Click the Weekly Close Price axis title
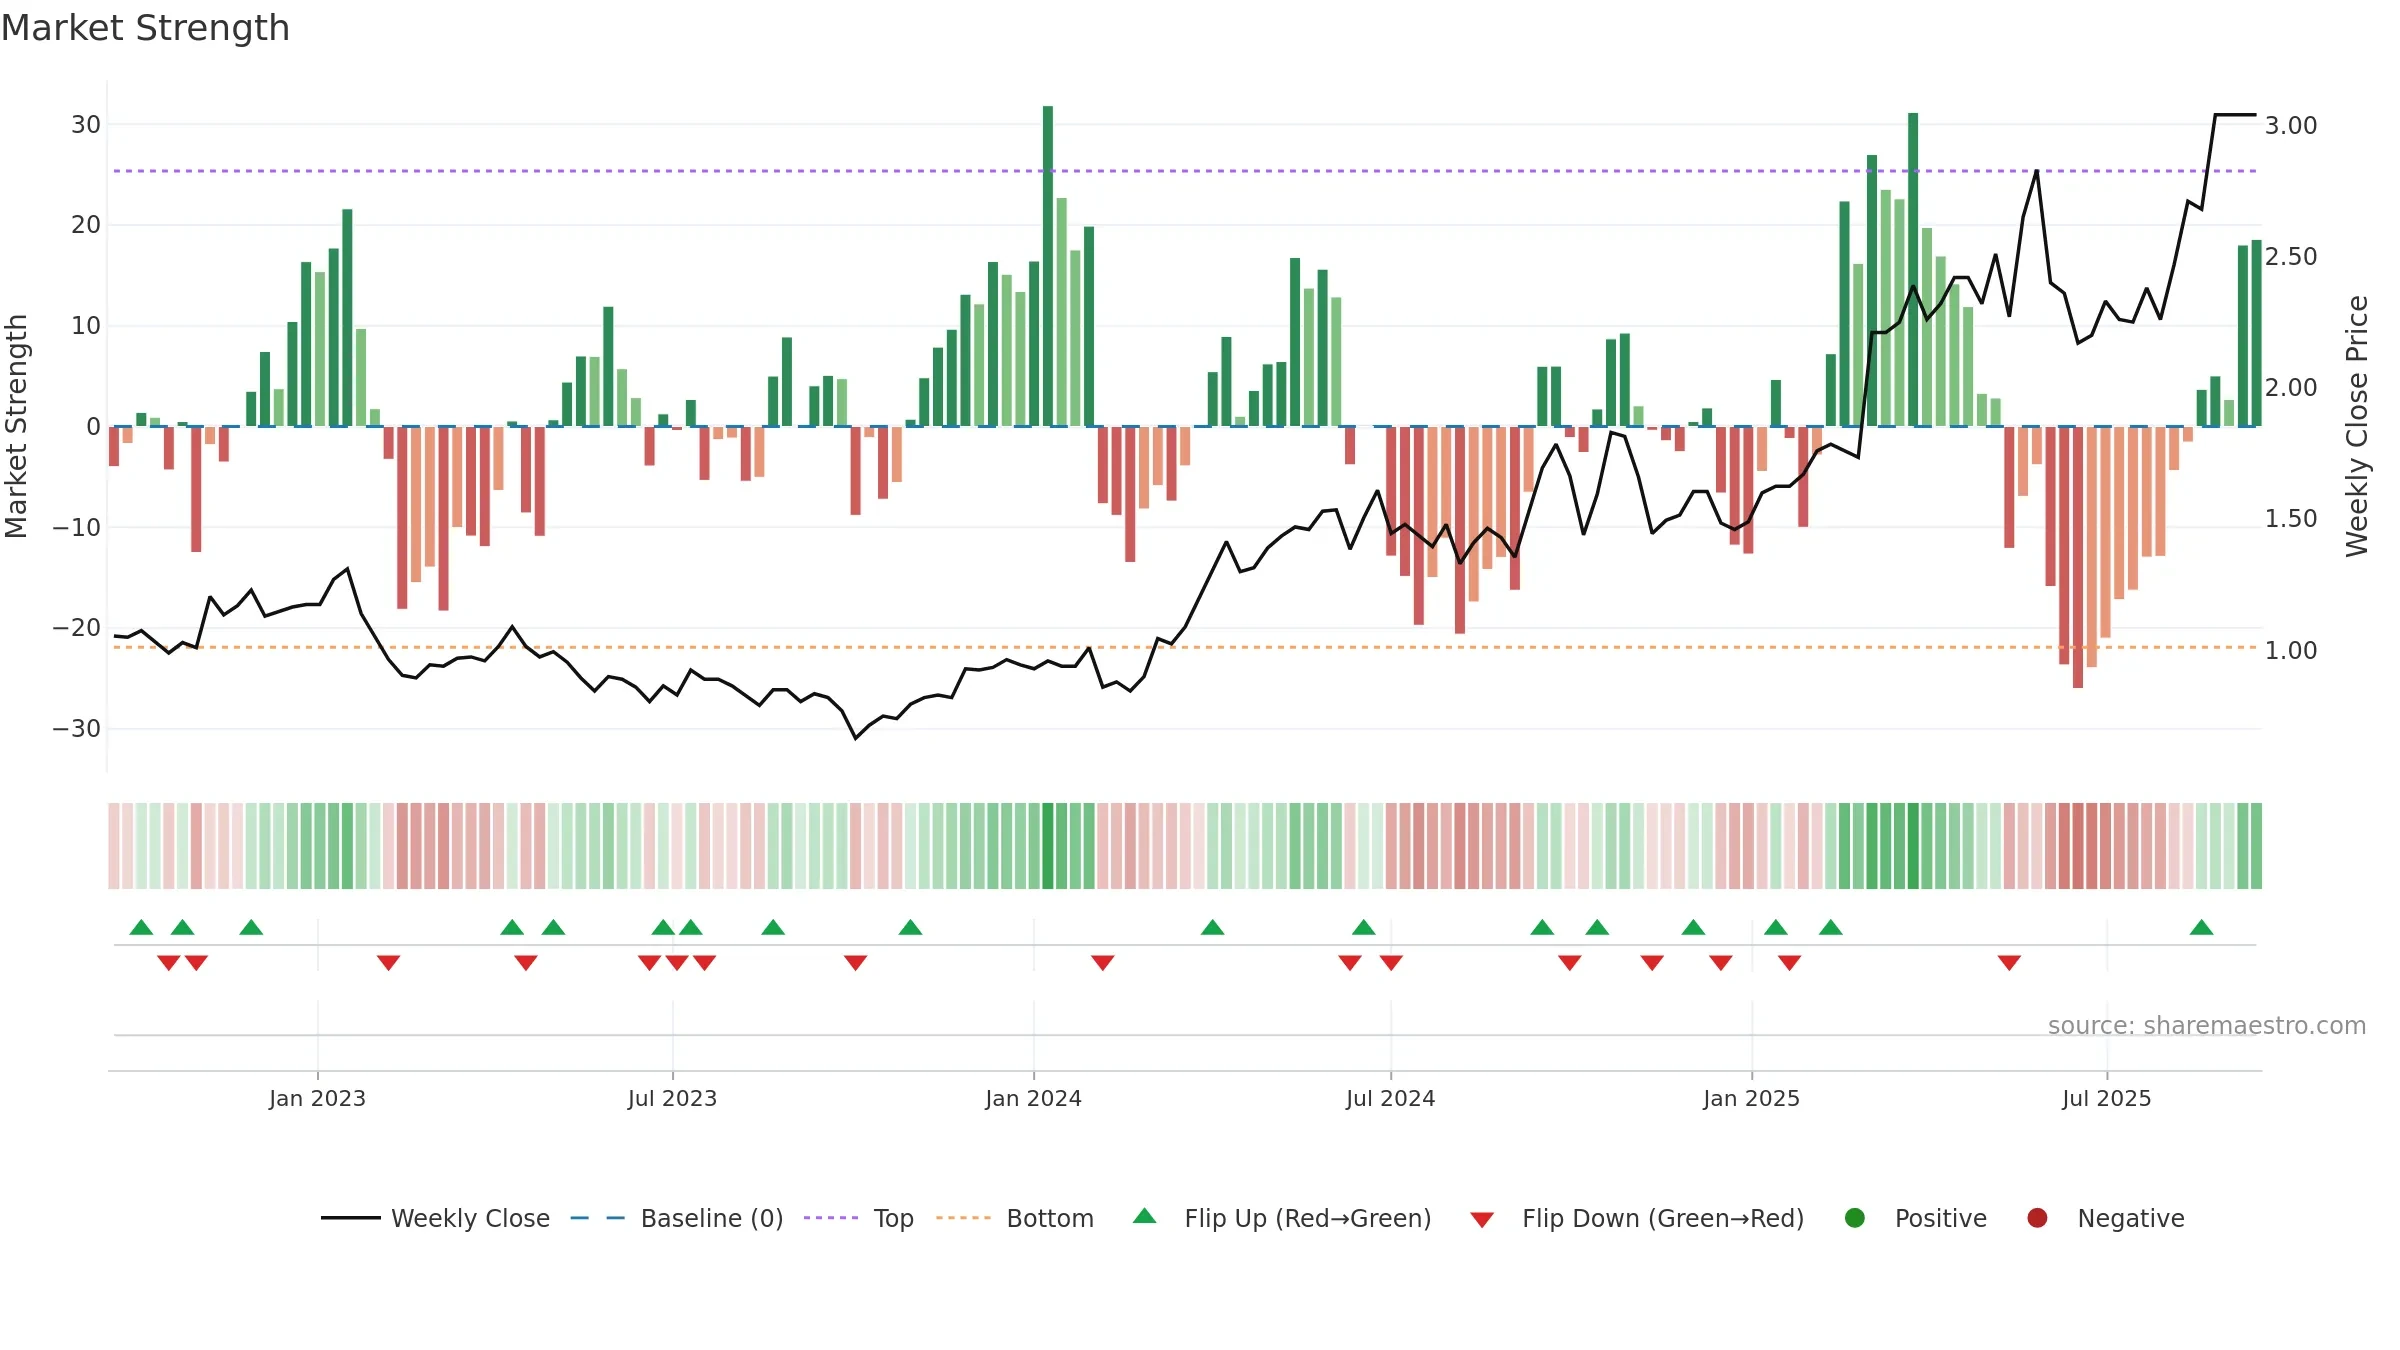The height and width of the screenshot is (1350, 2400). click(x=2357, y=426)
